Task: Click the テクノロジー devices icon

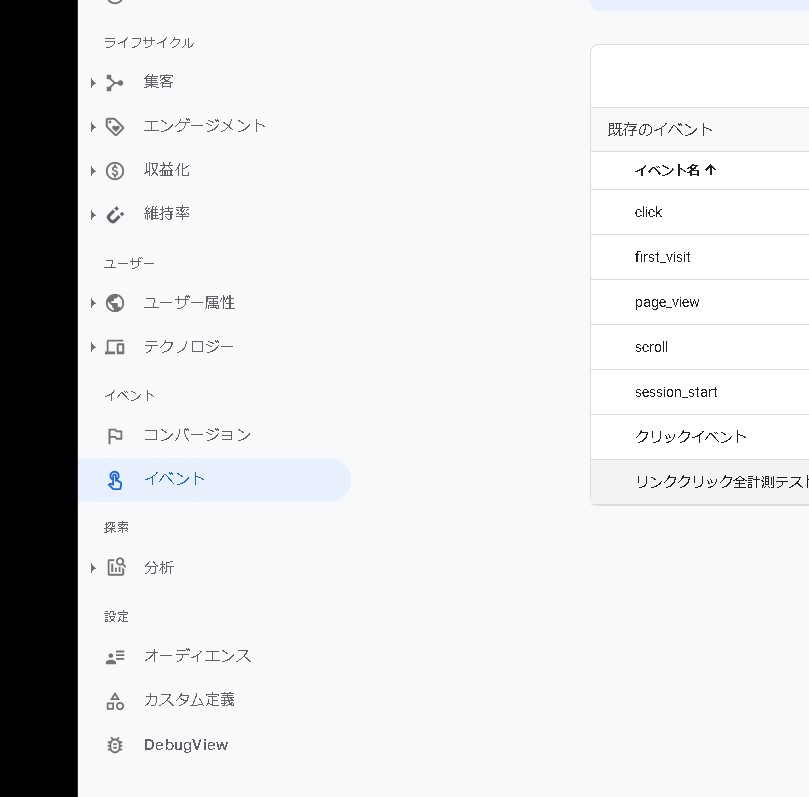Action: [x=115, y=347]
